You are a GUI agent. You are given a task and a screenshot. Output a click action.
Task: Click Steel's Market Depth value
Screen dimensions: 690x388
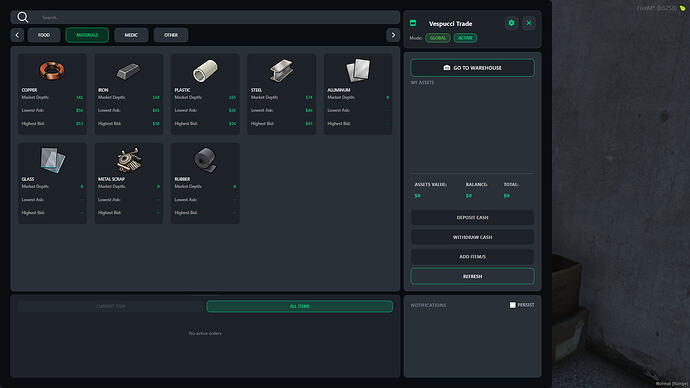tap(309, 97)
